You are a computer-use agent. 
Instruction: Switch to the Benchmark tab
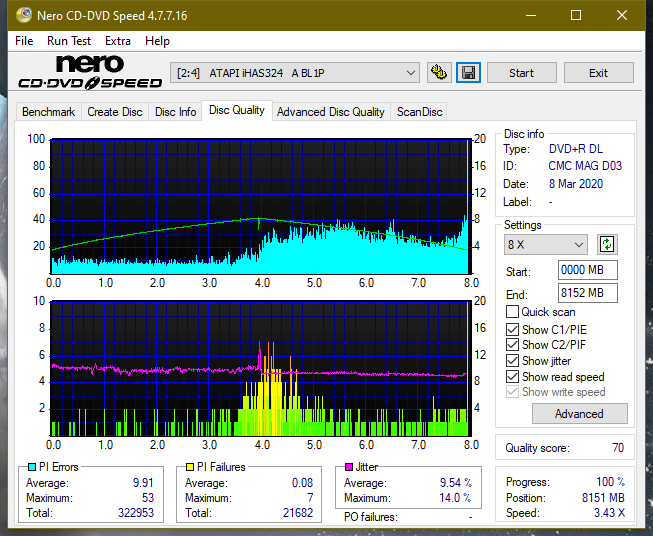point(48,112)
